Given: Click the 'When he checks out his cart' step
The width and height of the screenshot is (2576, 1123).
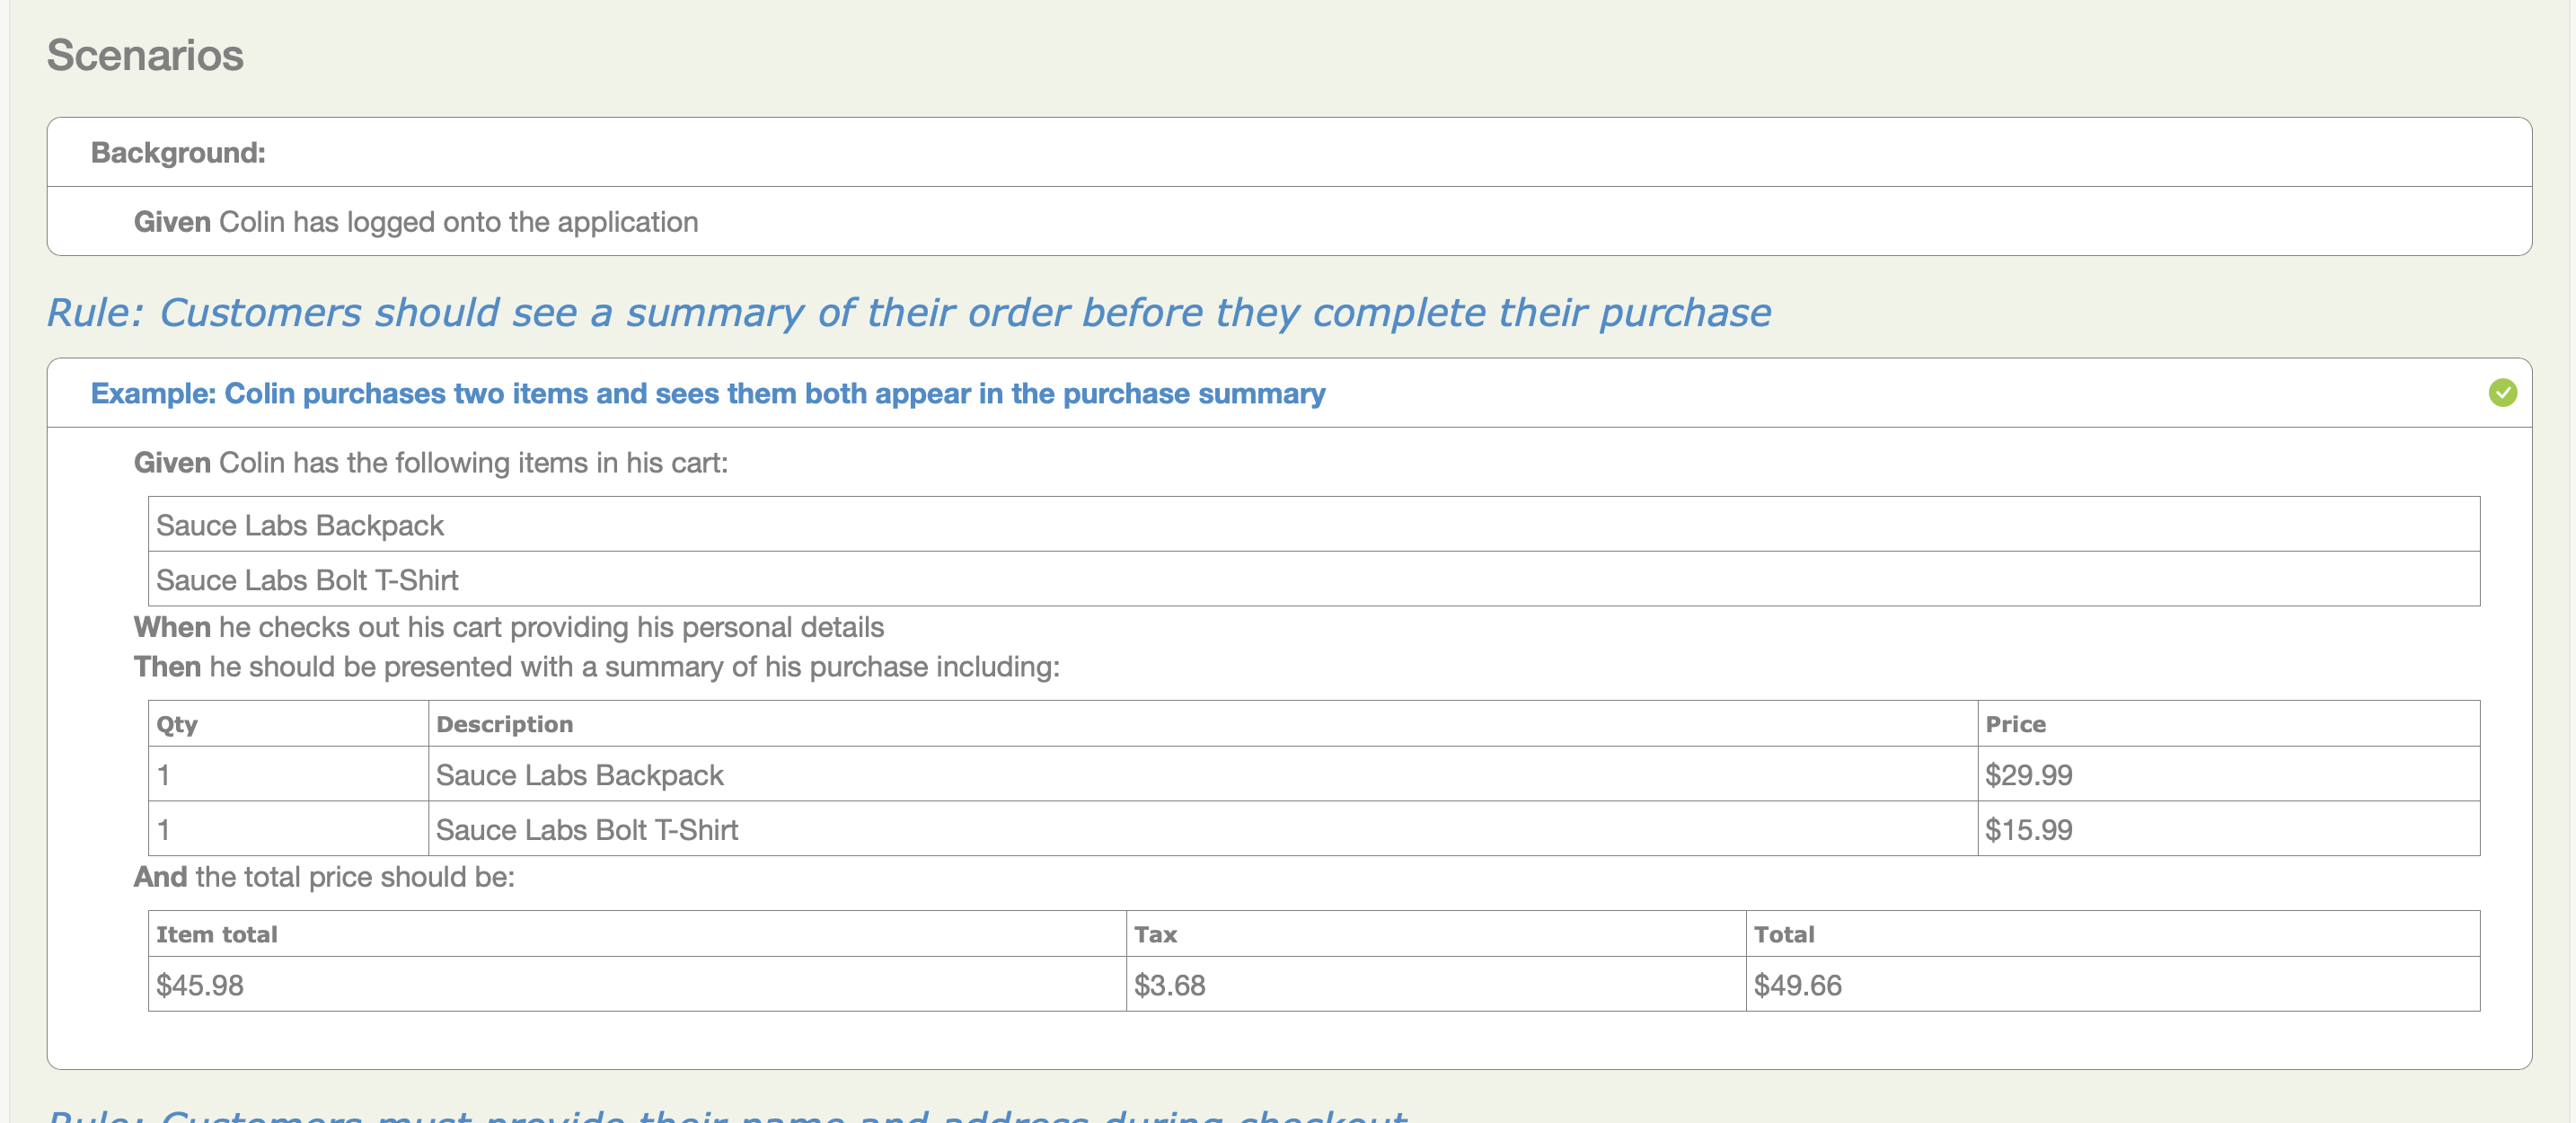Looking at the screenshot, I should [x=508, y=627].
